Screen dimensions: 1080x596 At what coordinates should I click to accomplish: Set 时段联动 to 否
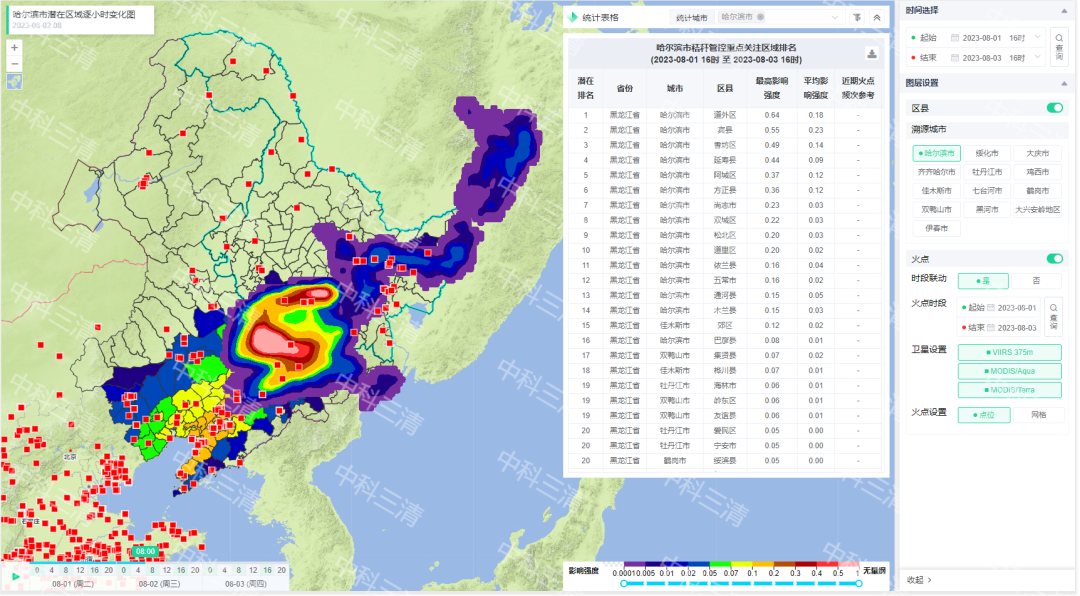click(x=1036, y=281)
